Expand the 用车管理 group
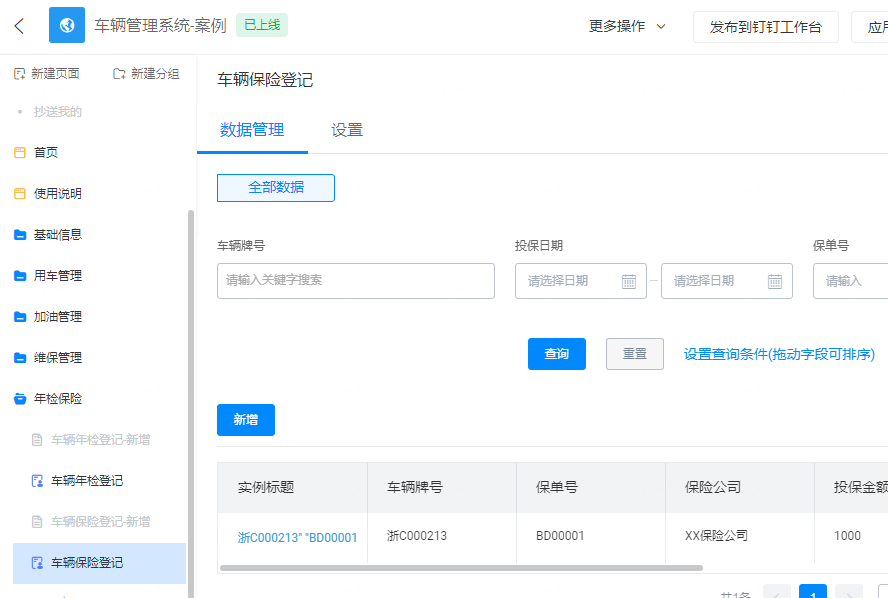This screenshot has width=888, height=598. click(x=58, y=276)
